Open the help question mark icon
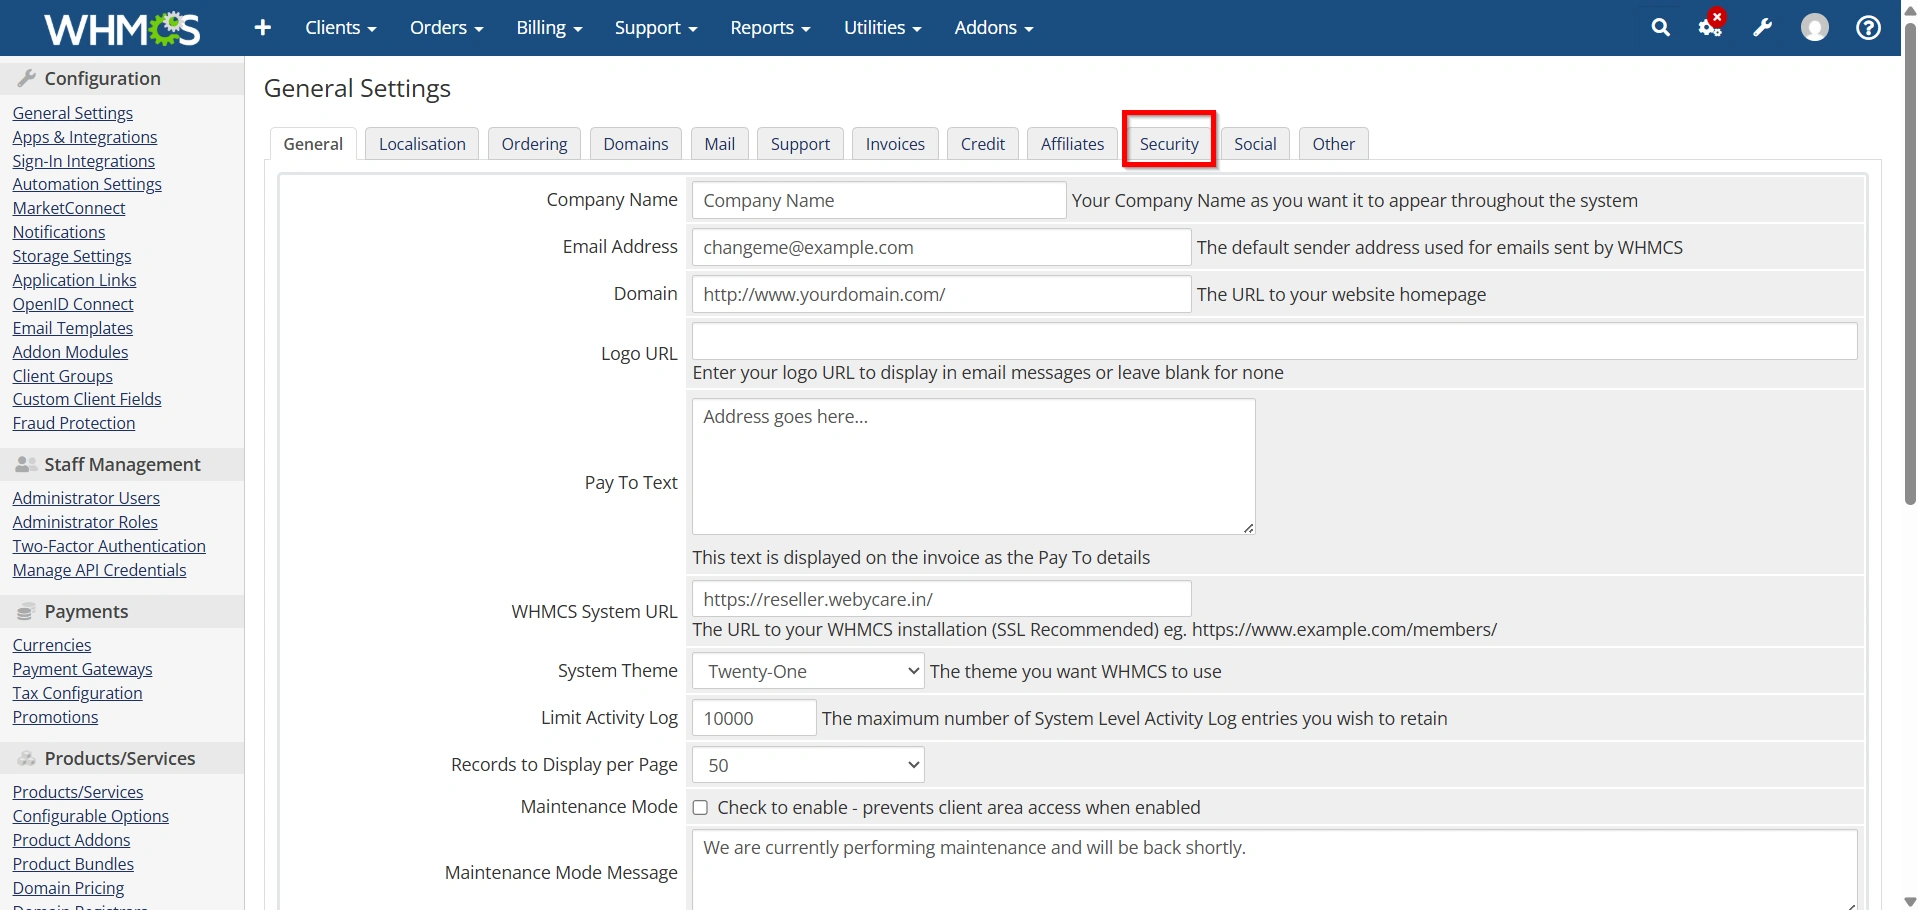 1868,28
